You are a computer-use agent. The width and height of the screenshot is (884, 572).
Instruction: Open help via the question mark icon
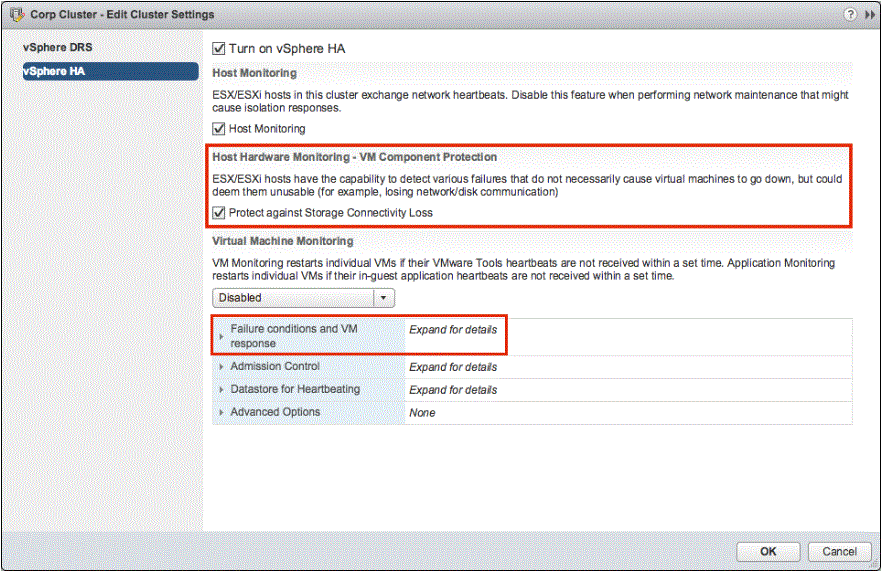tap(850, 15)
